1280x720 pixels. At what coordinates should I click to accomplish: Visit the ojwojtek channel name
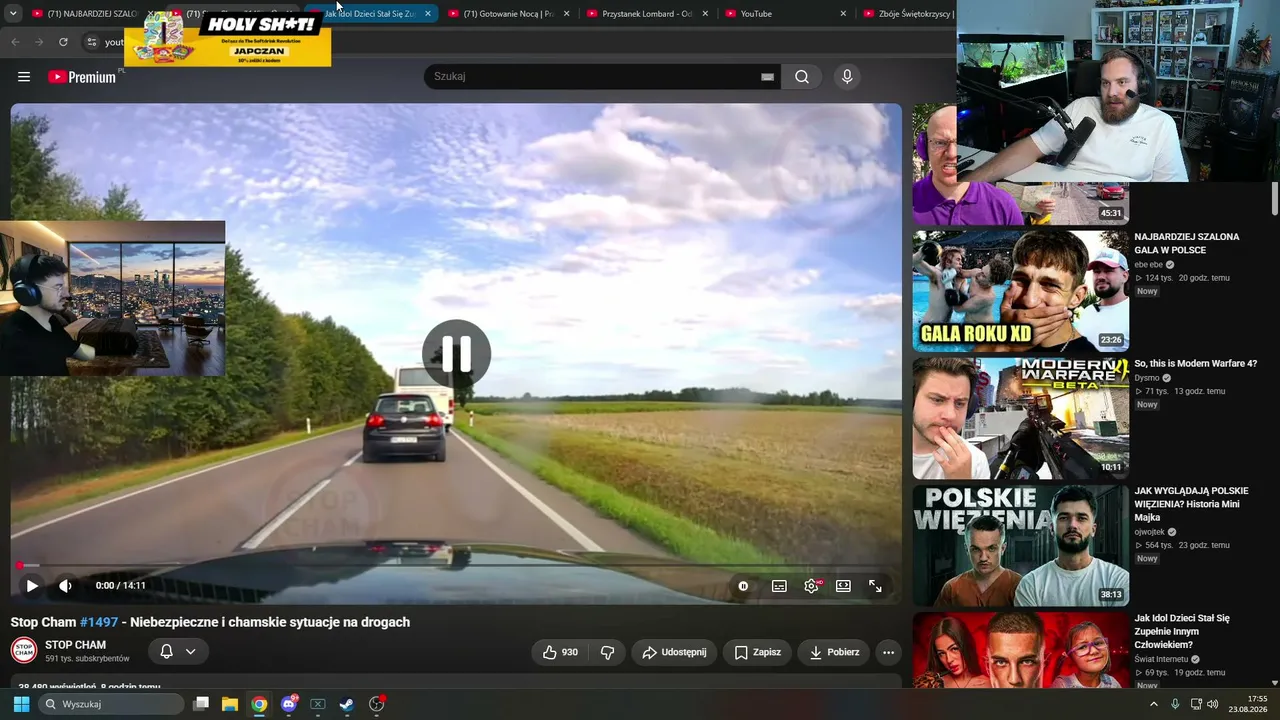tap(1150, 532)
